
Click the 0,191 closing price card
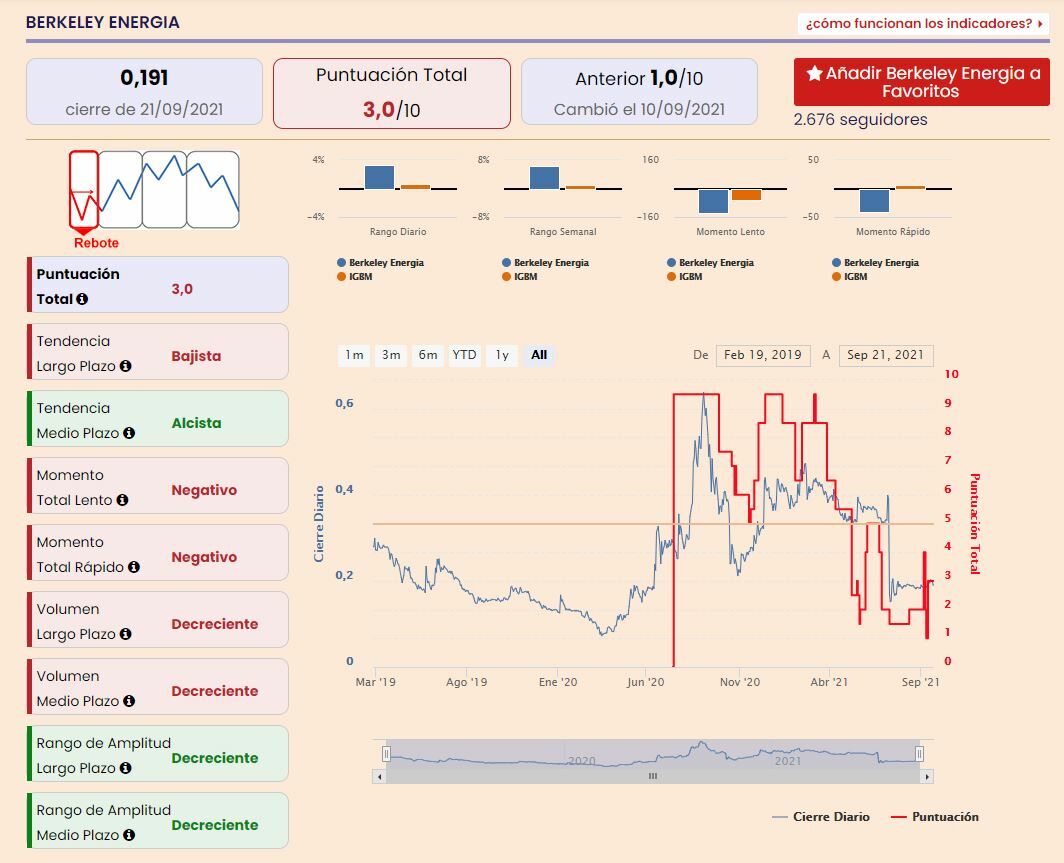pyautogui.click(x=145, y=92)
